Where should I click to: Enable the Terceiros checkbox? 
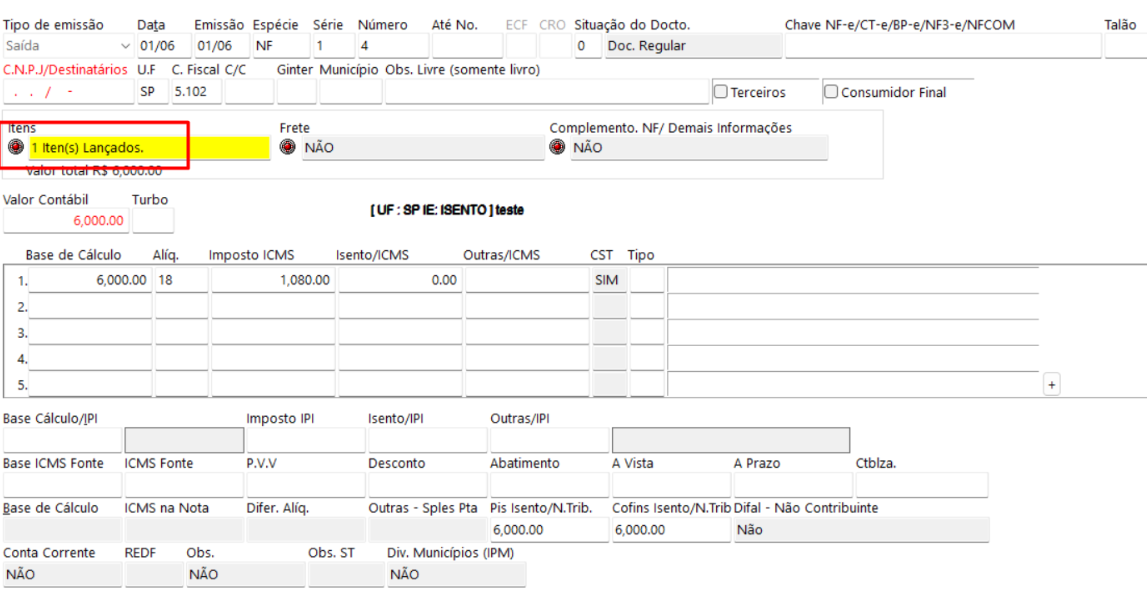[721, 92]
